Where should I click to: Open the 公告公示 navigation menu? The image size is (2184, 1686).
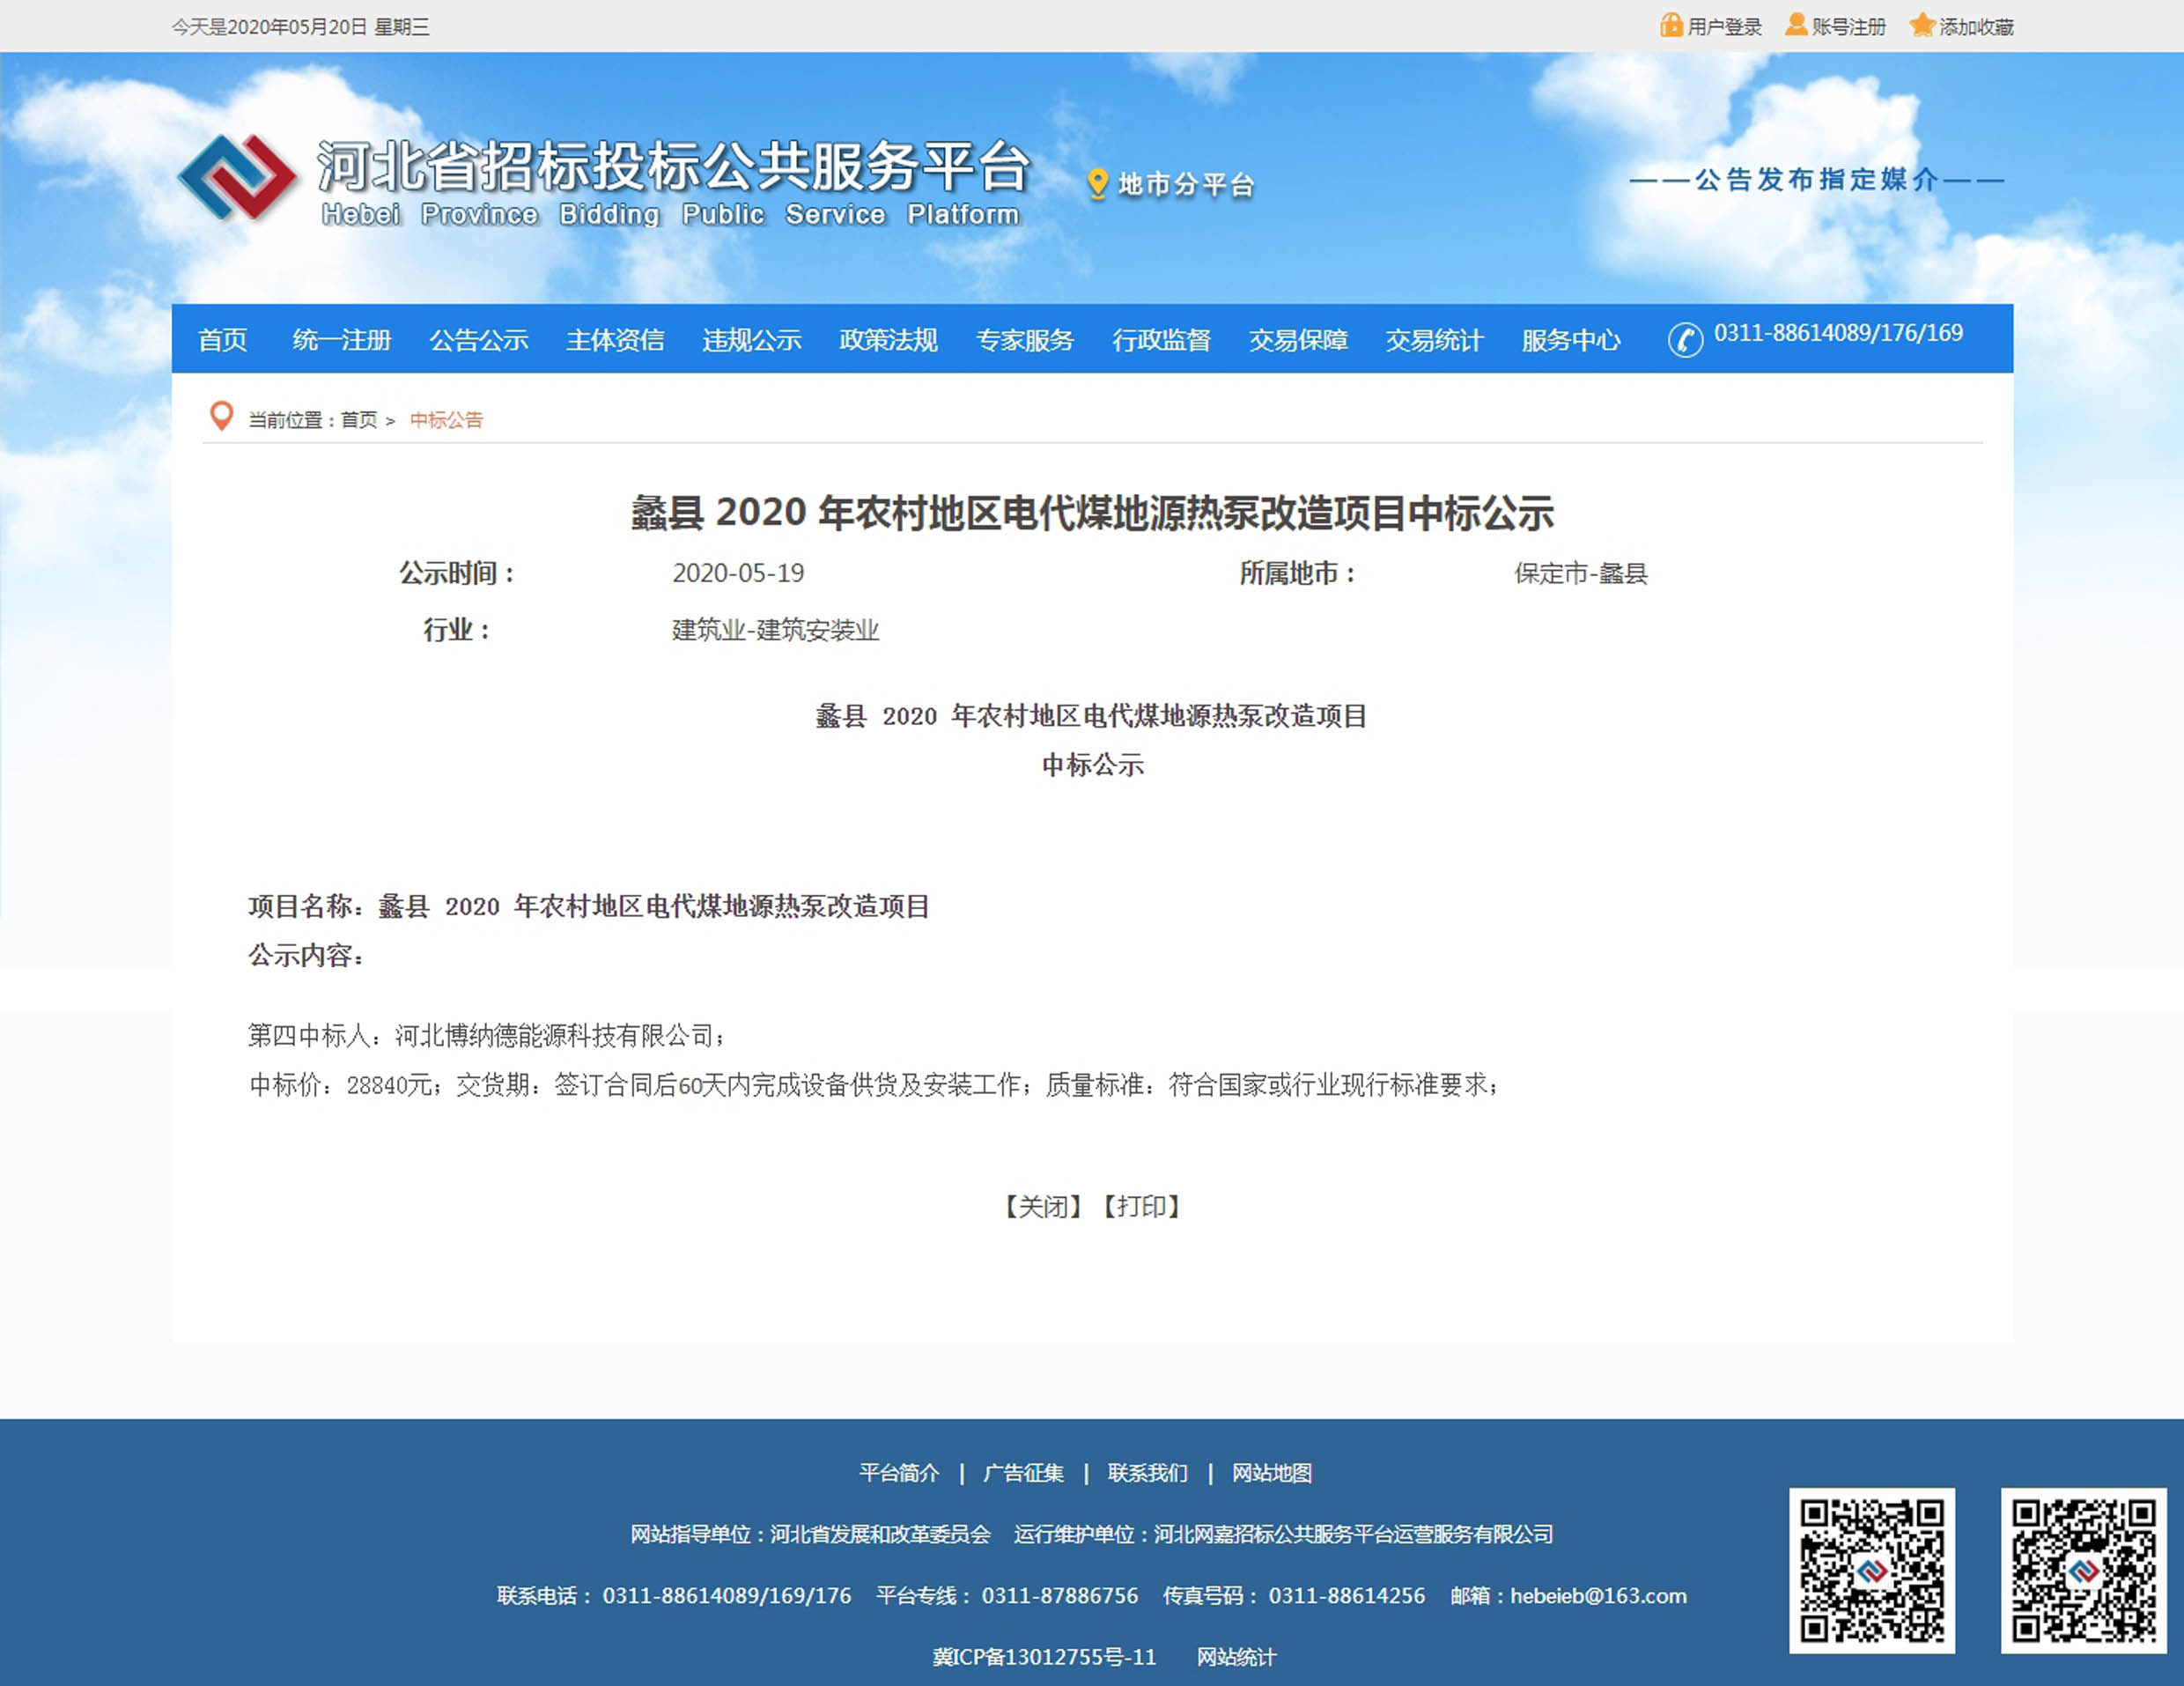(x=478, y=340)
